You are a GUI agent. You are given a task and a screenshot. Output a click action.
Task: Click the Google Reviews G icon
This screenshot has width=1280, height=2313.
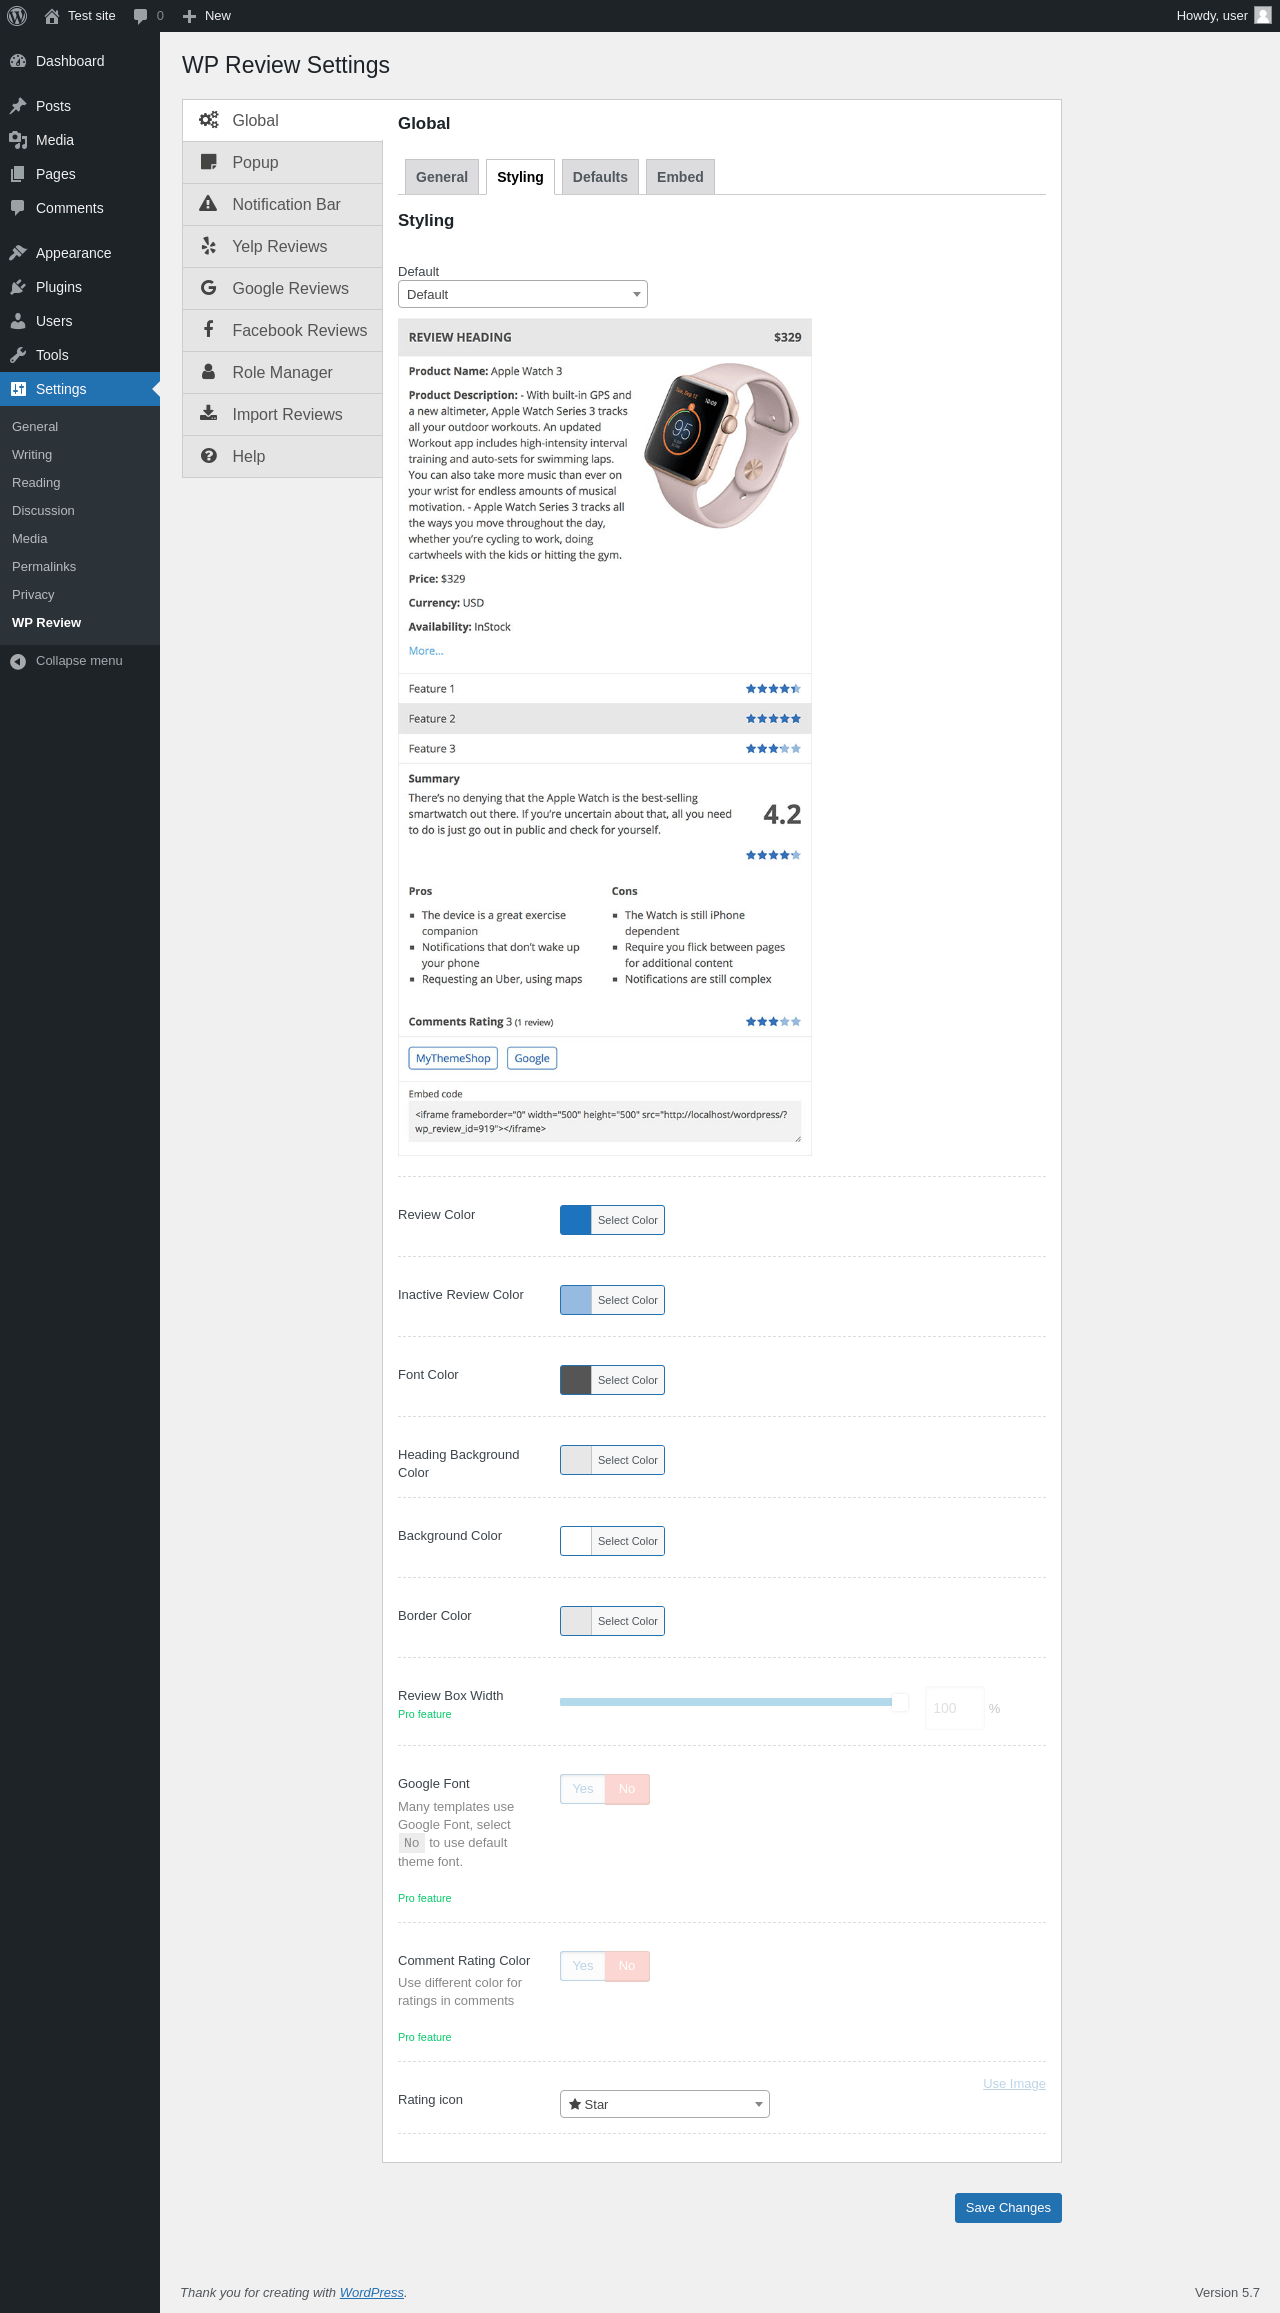208,288
